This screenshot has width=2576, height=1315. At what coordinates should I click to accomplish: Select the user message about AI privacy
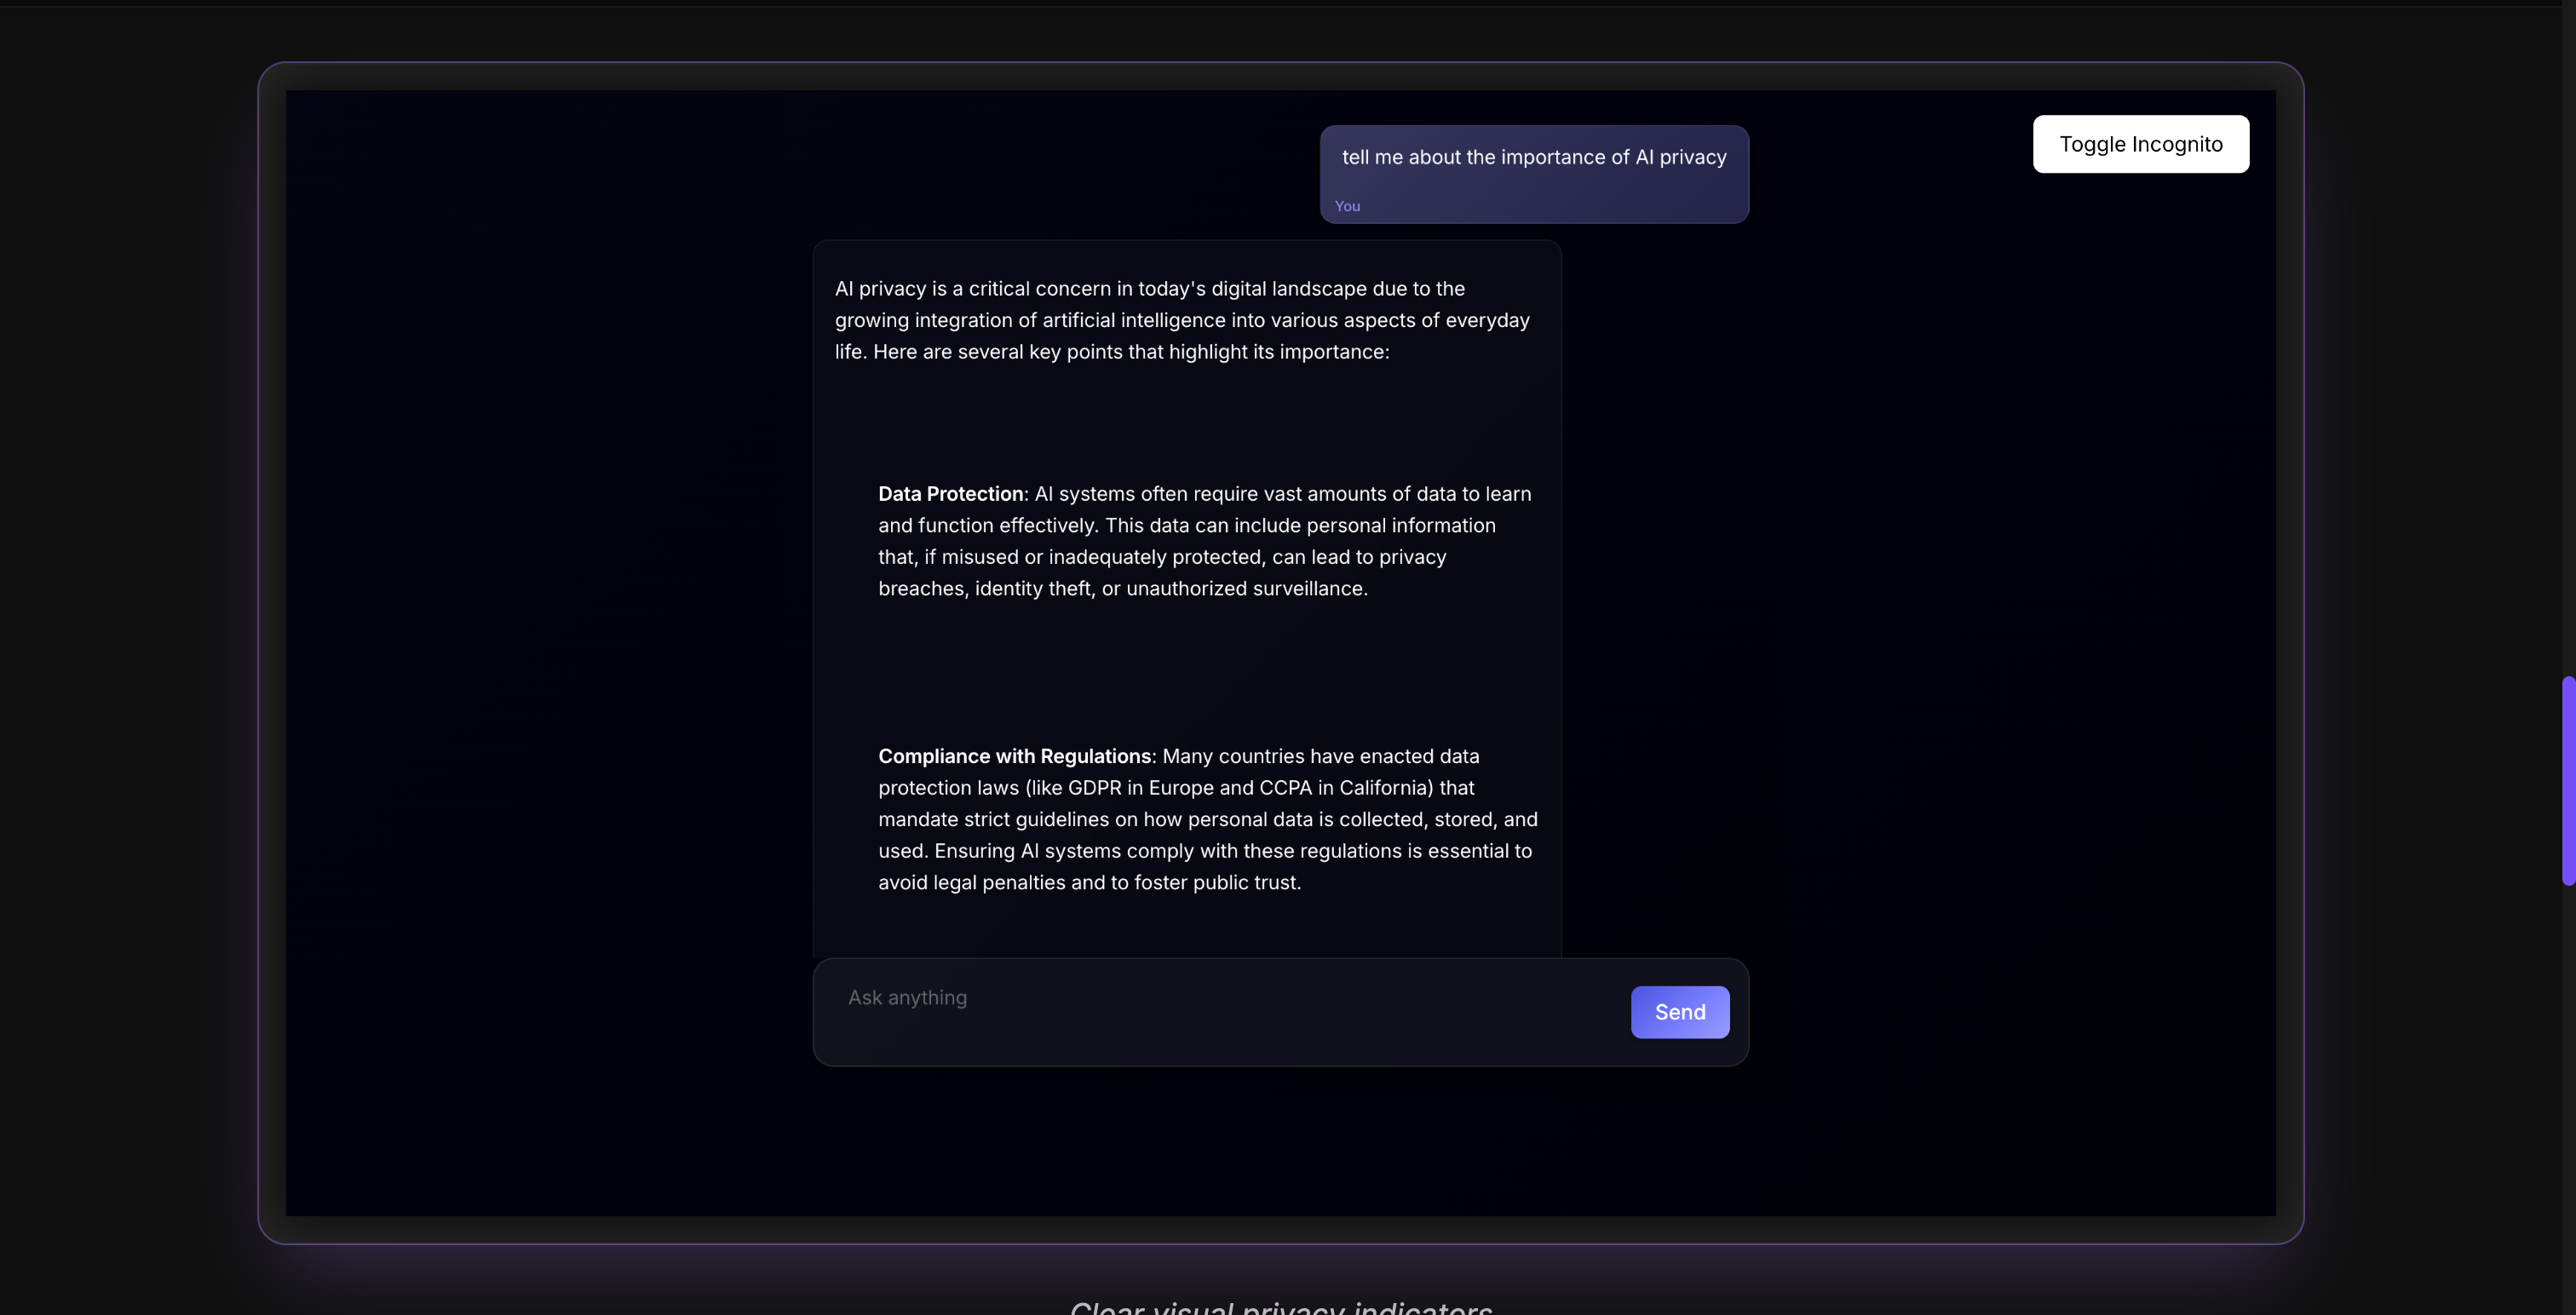tap(1533, 157)
